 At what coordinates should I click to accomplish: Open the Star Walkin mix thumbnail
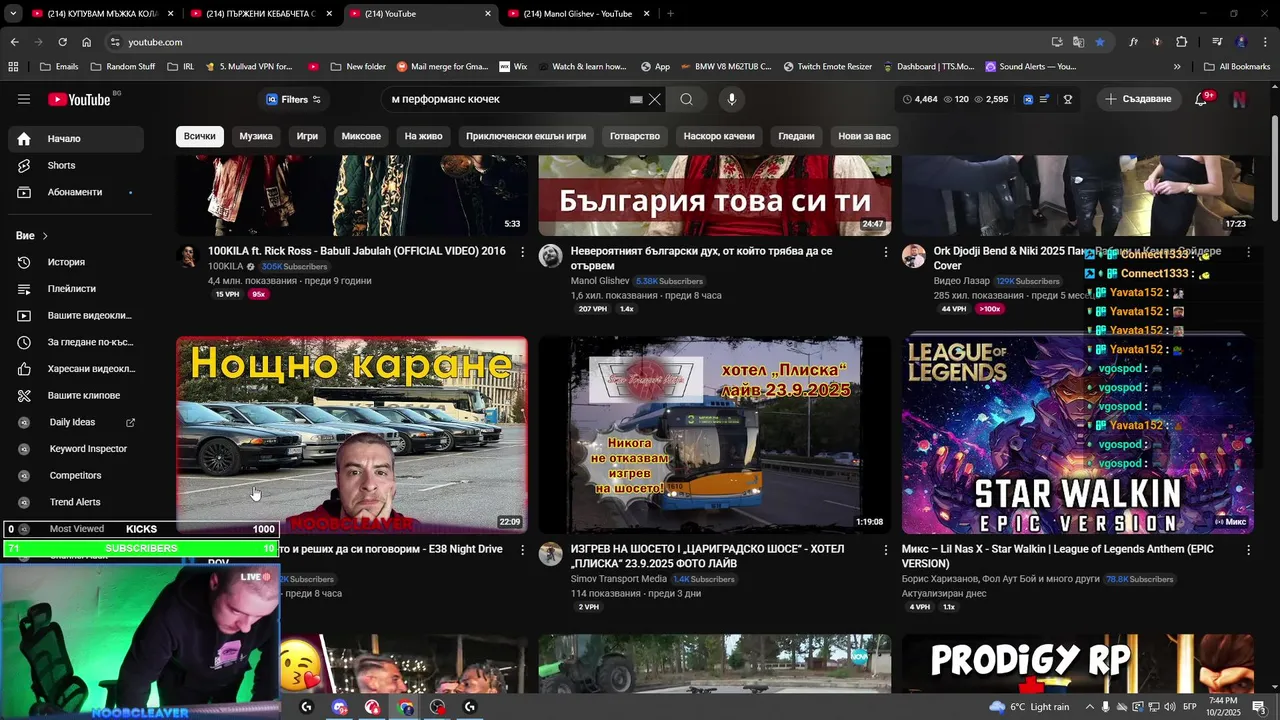click(1078, 435)
